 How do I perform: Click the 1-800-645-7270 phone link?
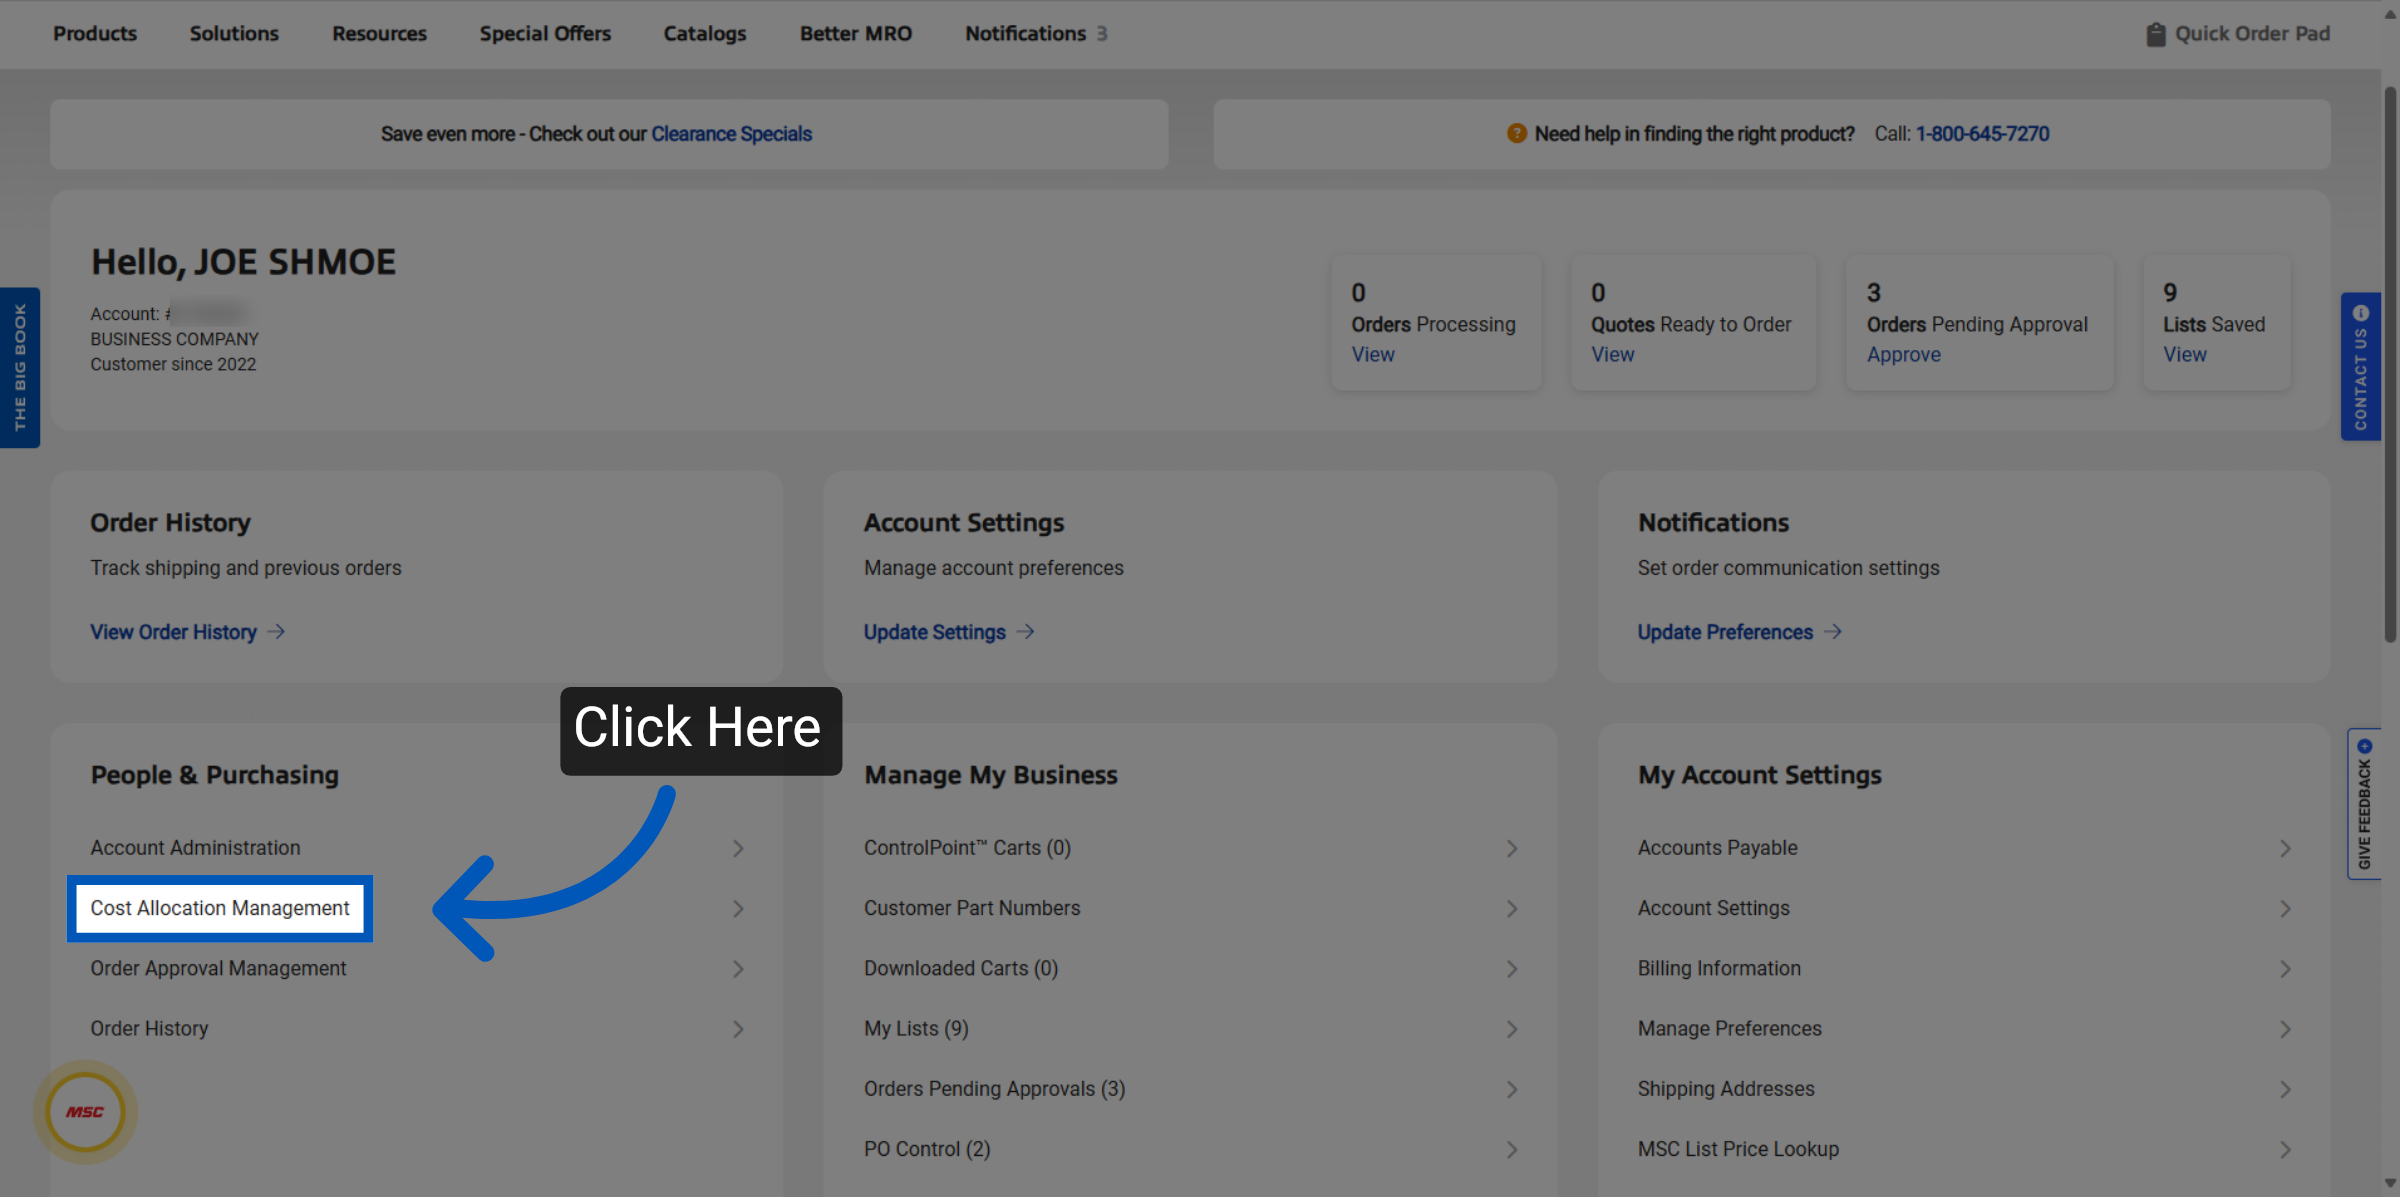click(x=1982, y=134)
